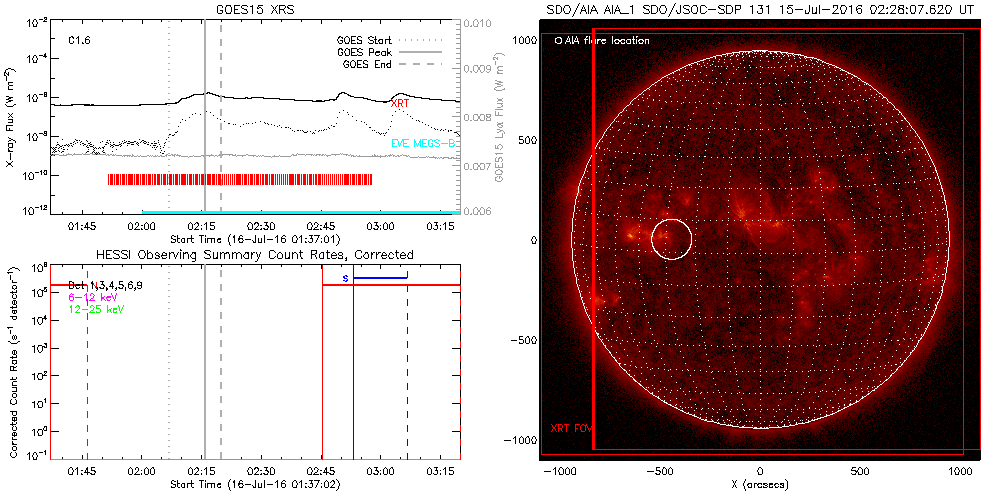Viewport: 1000px width, 500px height.
Task: Click the C1.6 flare class label
Action: coord(80,41)
